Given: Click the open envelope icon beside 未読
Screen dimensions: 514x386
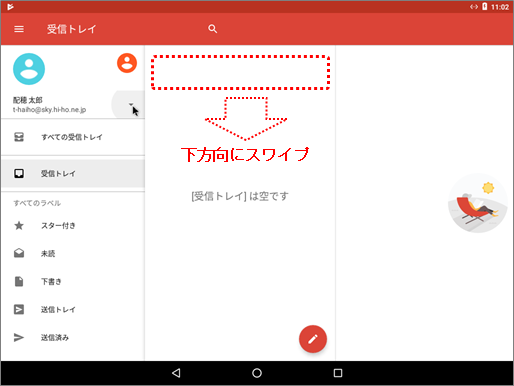Looking at the screenshot, I should pyautogui.click(x=19, y=253).
